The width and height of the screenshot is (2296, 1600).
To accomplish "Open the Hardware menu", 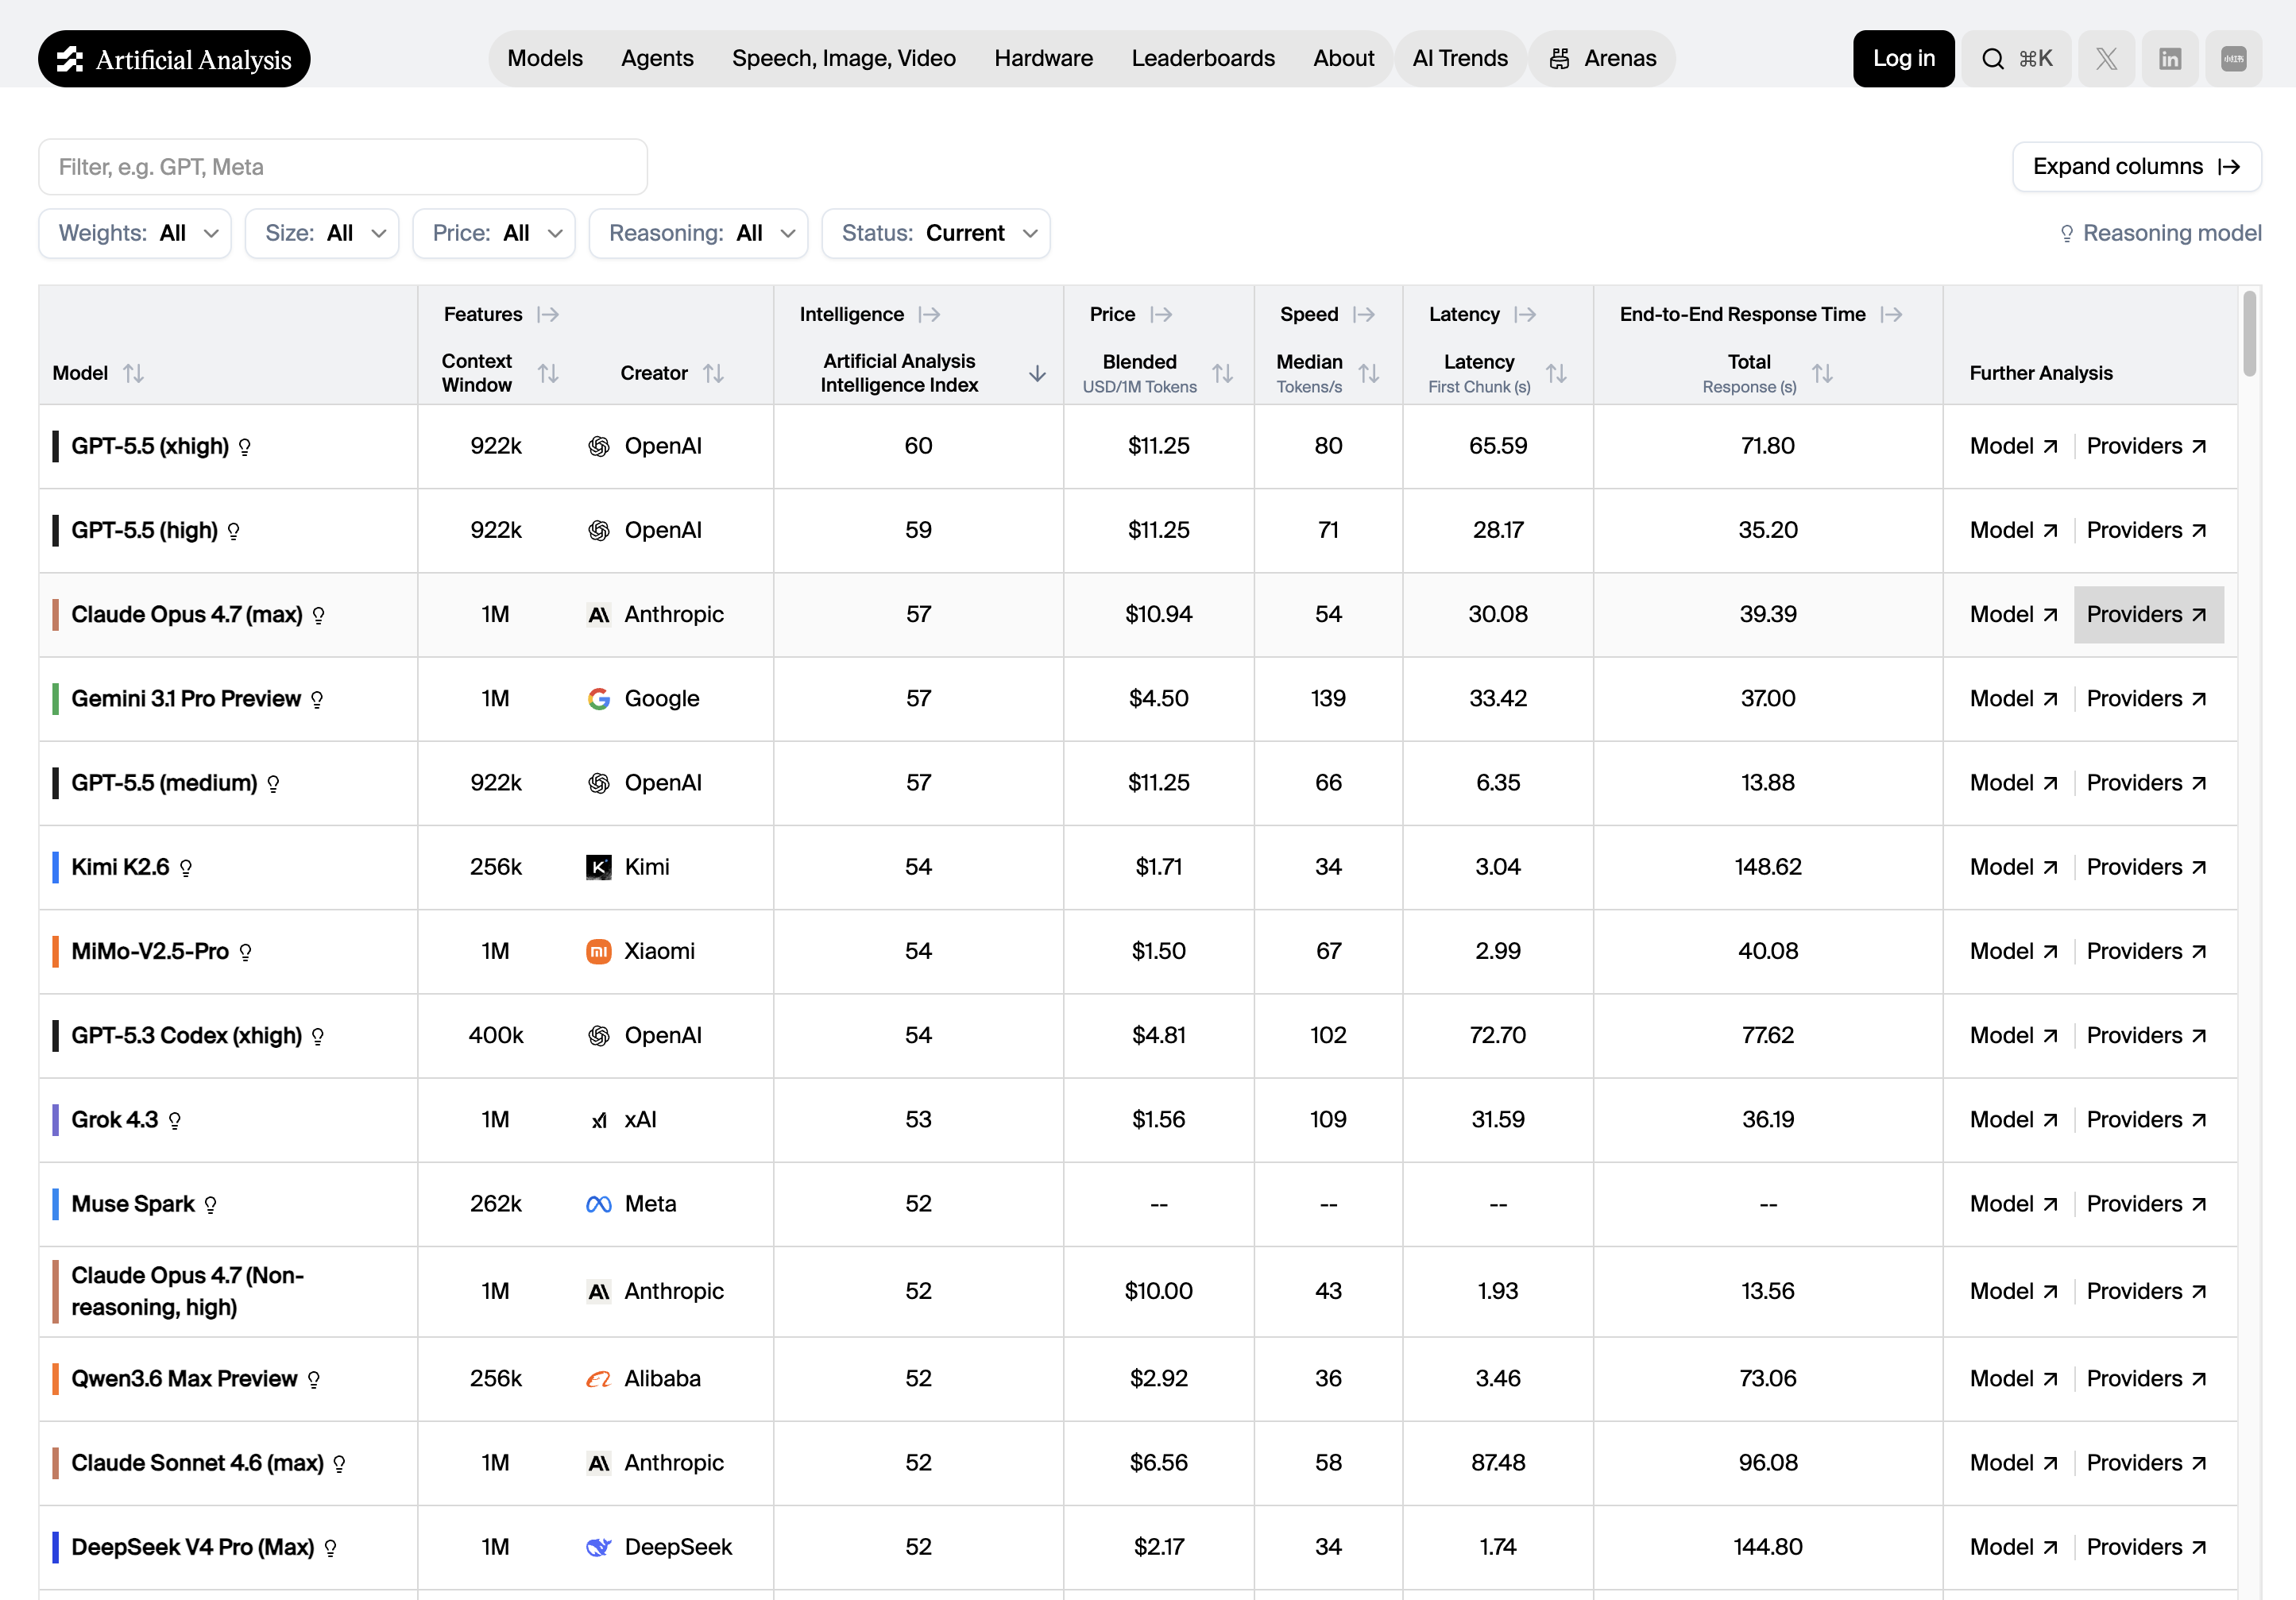I will pyautogui.click(x=1043, y=59).
